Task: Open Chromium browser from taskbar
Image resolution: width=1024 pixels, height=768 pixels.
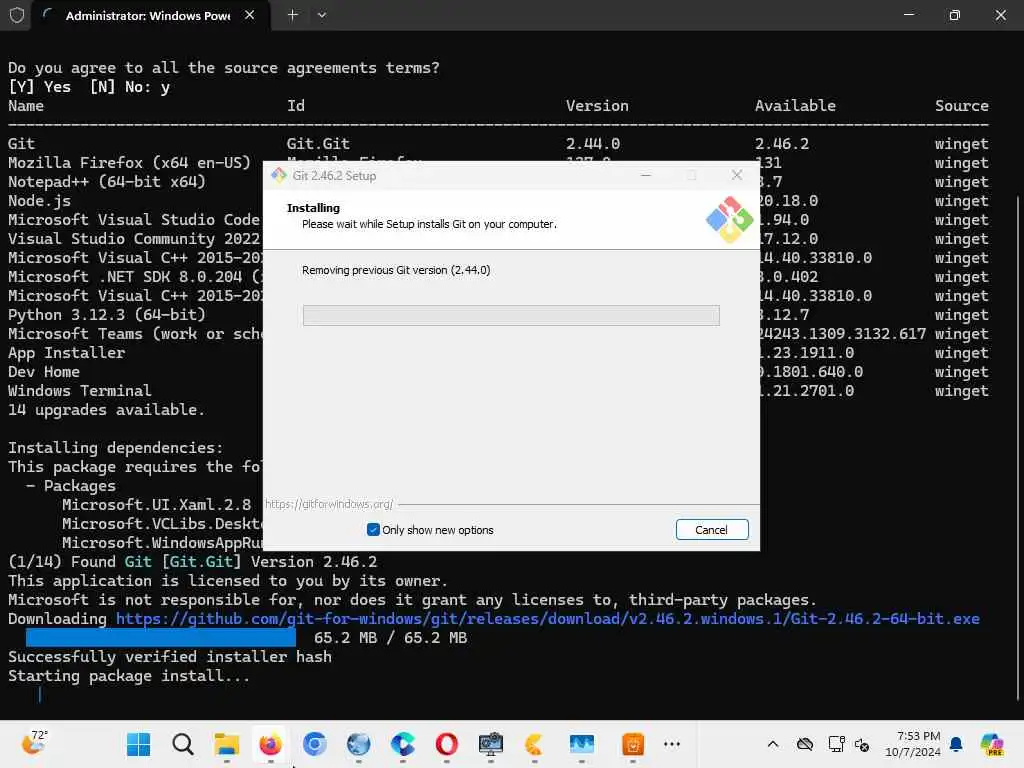Action: 314,744
